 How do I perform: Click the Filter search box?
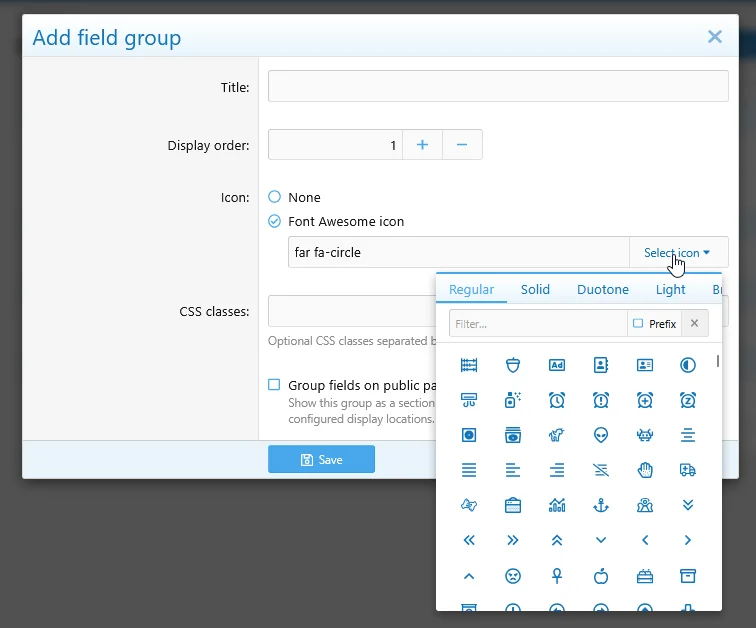pos(538,323)
